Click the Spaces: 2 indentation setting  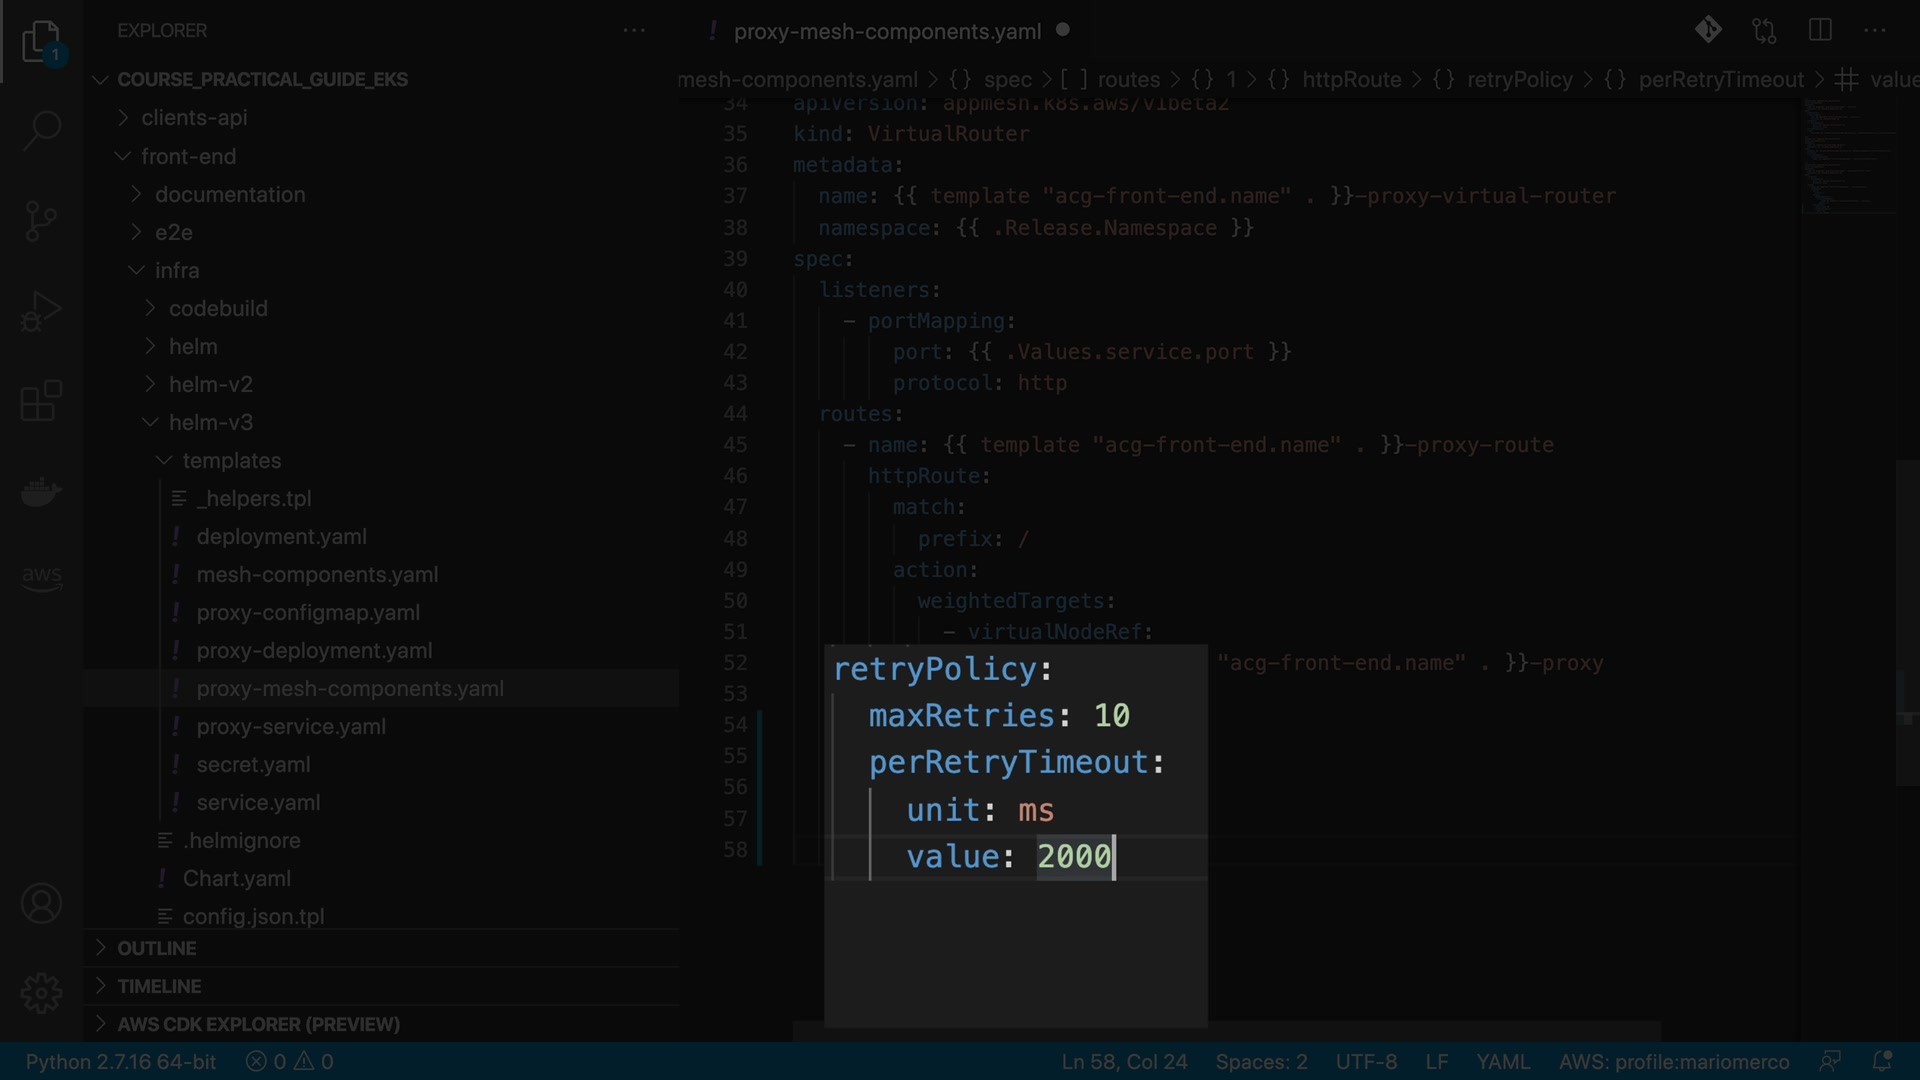1261,1062
